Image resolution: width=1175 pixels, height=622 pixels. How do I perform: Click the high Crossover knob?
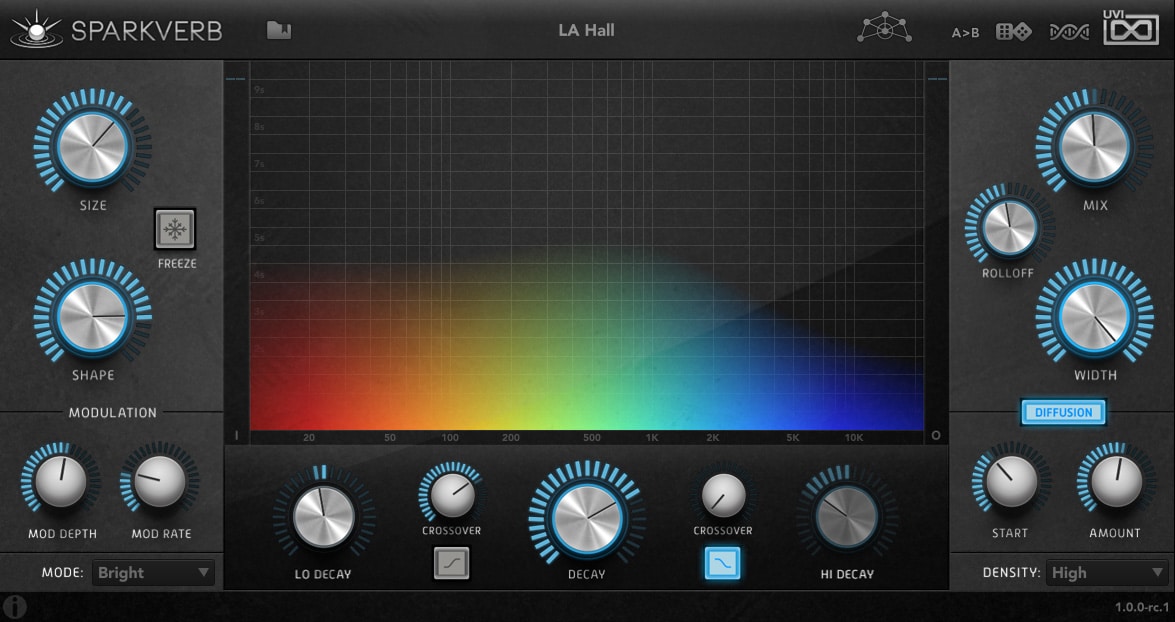point(723,495)
